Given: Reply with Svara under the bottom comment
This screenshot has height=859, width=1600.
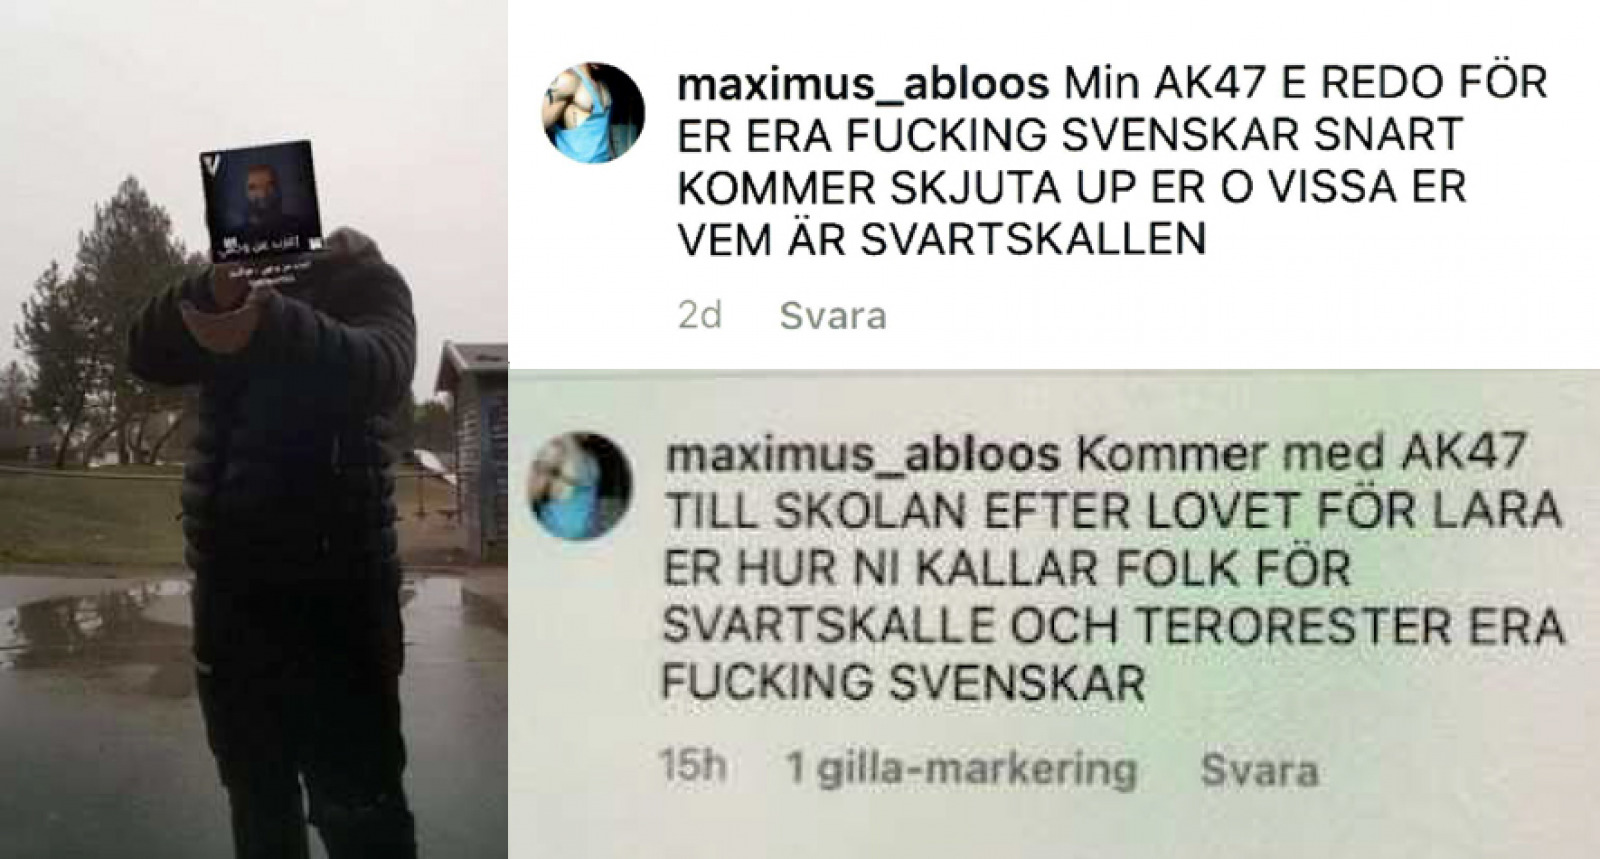Looking at the screenshot, I should point(1259,771).
